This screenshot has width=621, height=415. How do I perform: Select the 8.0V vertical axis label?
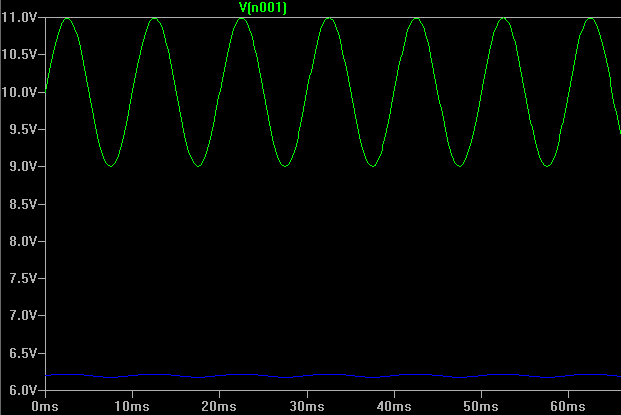pyautogui.click(x=22, y=241)
